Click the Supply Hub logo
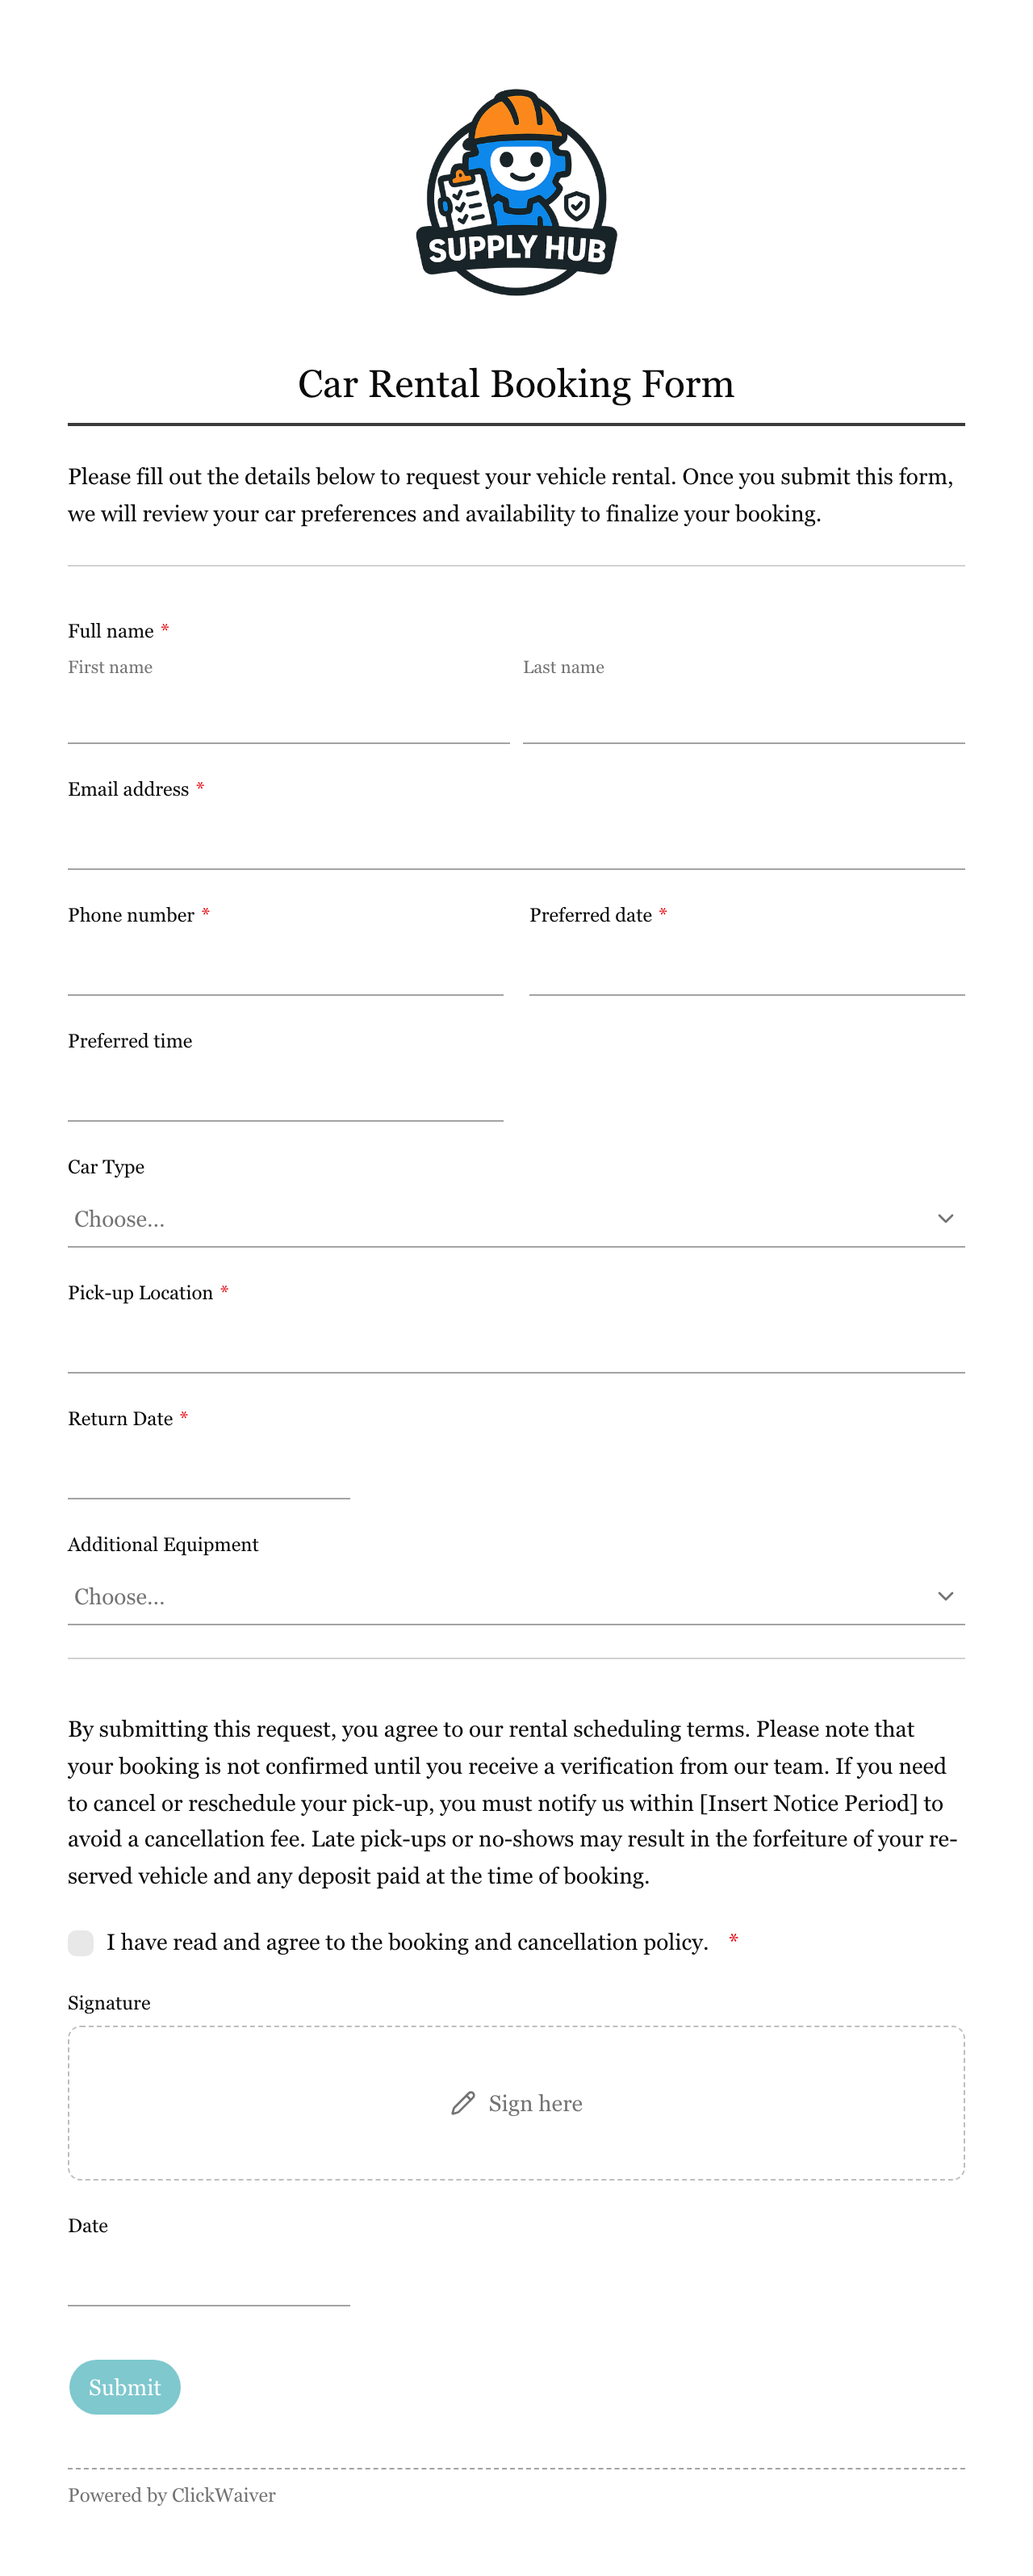 516,192
